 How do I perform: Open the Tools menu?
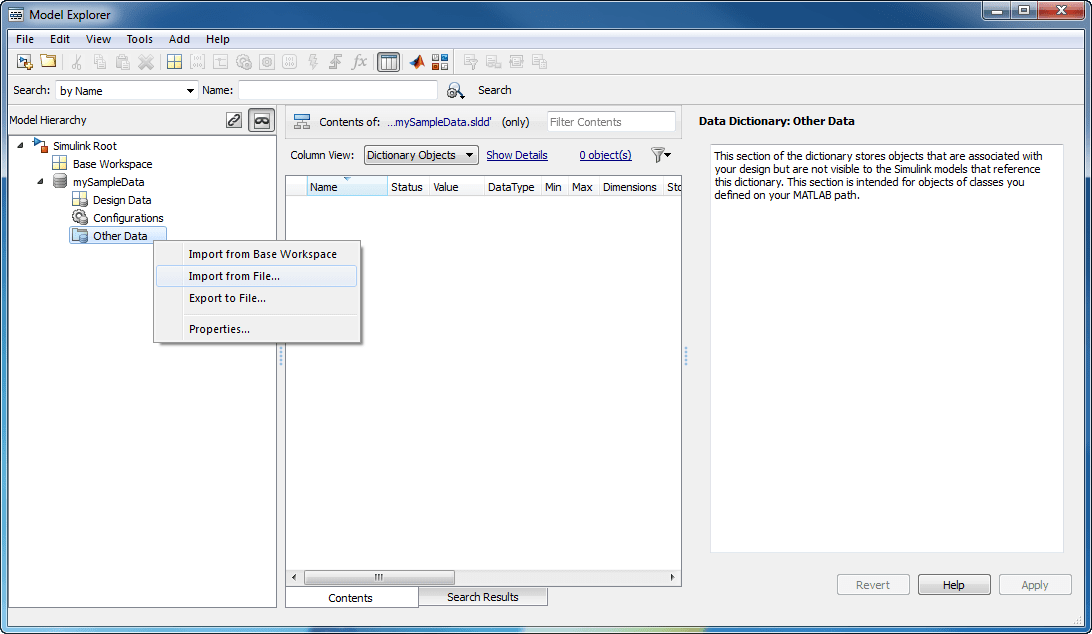pyautogui.click(x=139, y=39)
